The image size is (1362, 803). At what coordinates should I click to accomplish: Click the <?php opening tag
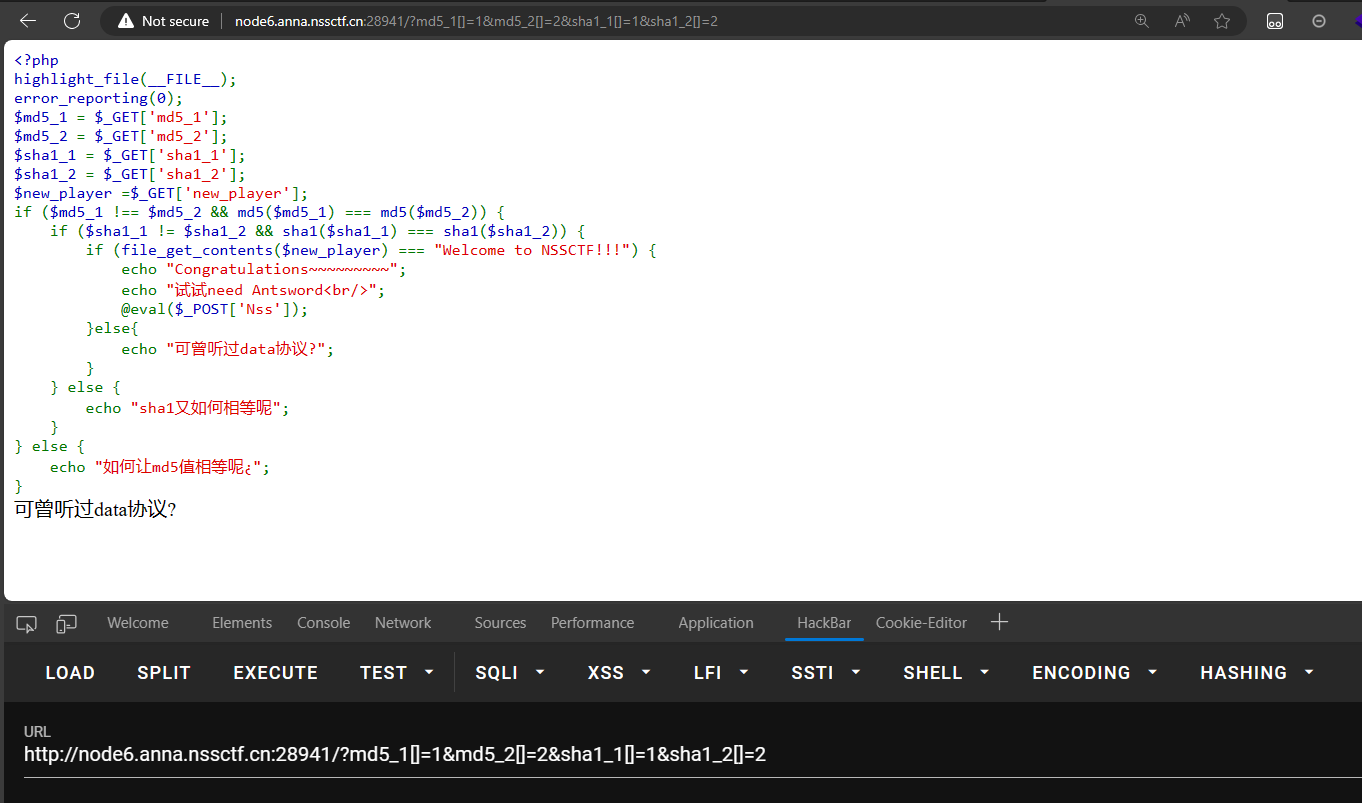[x=36, y=60]
